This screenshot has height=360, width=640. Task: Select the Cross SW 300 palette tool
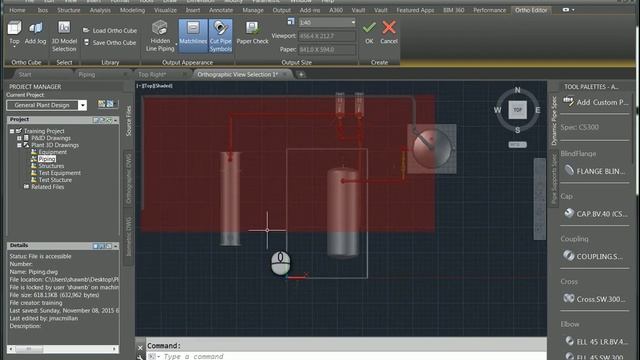[x=595, y=299]
